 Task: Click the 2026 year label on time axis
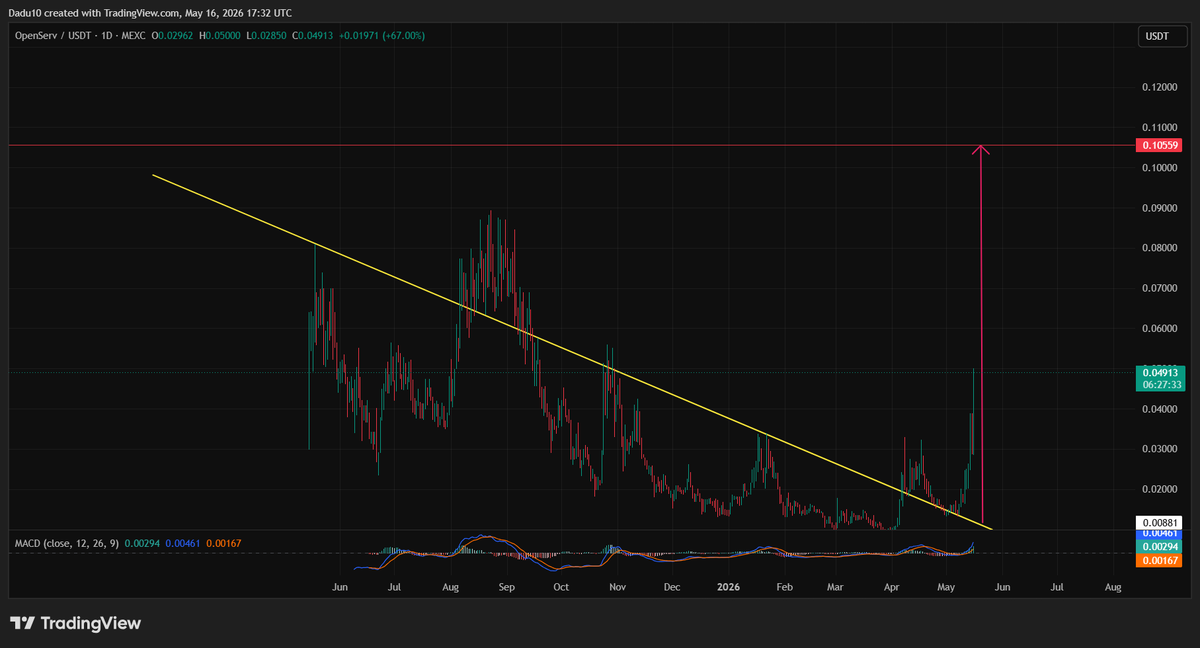[x=729, y=587]
